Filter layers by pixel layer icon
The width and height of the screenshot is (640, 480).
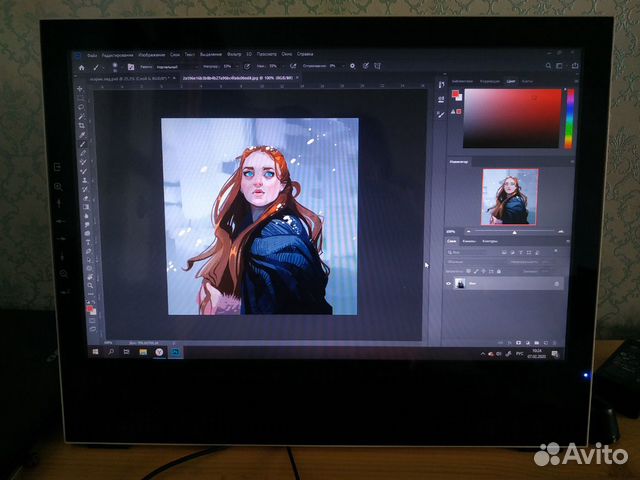point(504,253)
